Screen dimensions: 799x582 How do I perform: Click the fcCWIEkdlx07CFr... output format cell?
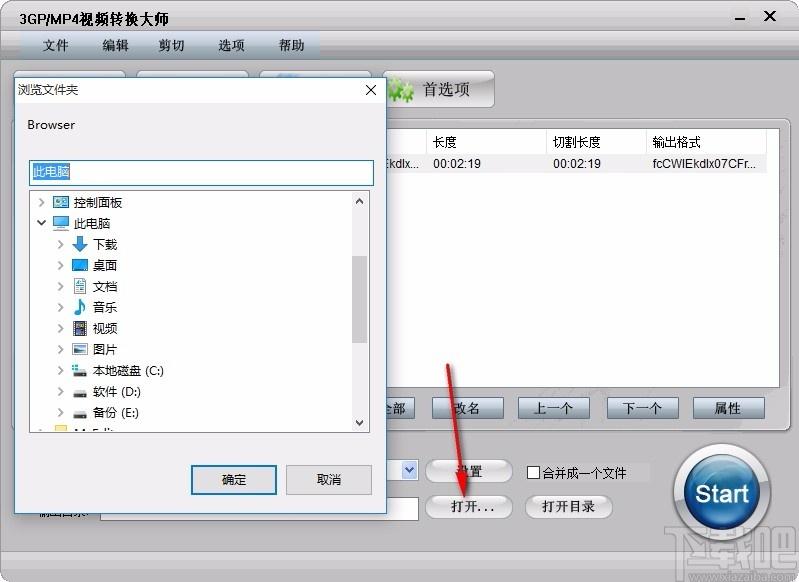coord(704,164)
